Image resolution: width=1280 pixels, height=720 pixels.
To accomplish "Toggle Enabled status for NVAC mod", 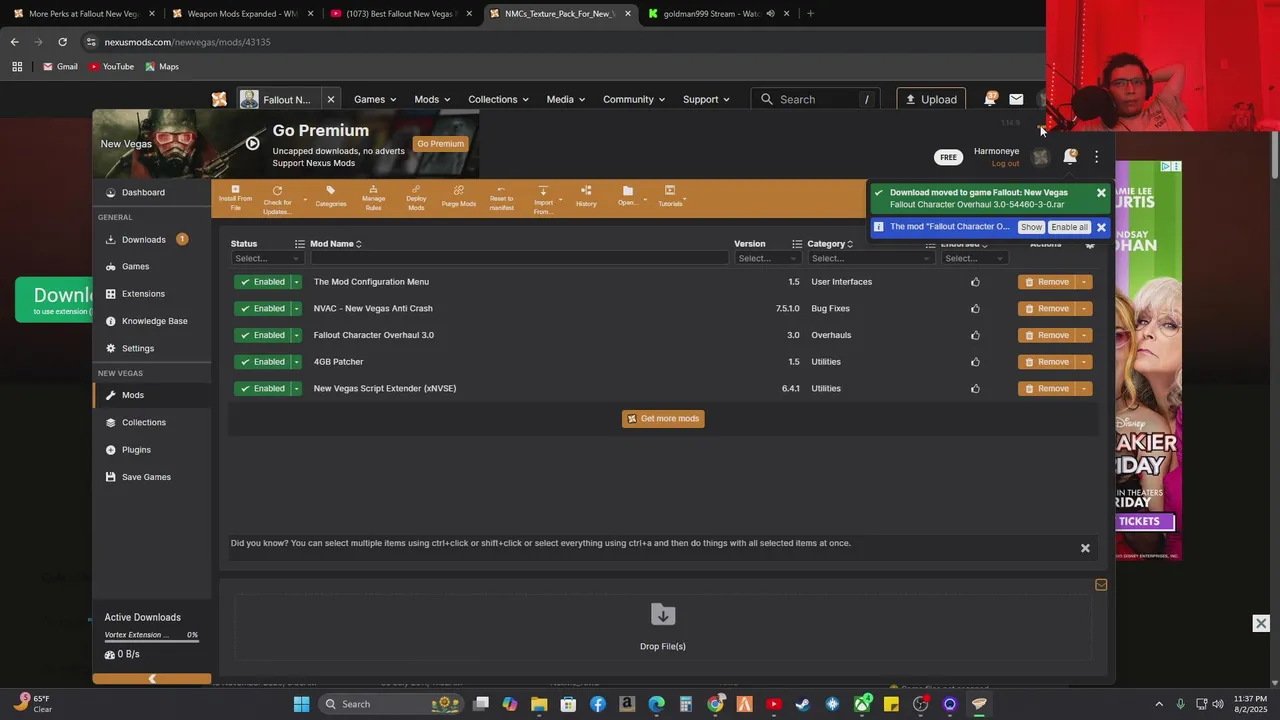I will pos(262,308).
